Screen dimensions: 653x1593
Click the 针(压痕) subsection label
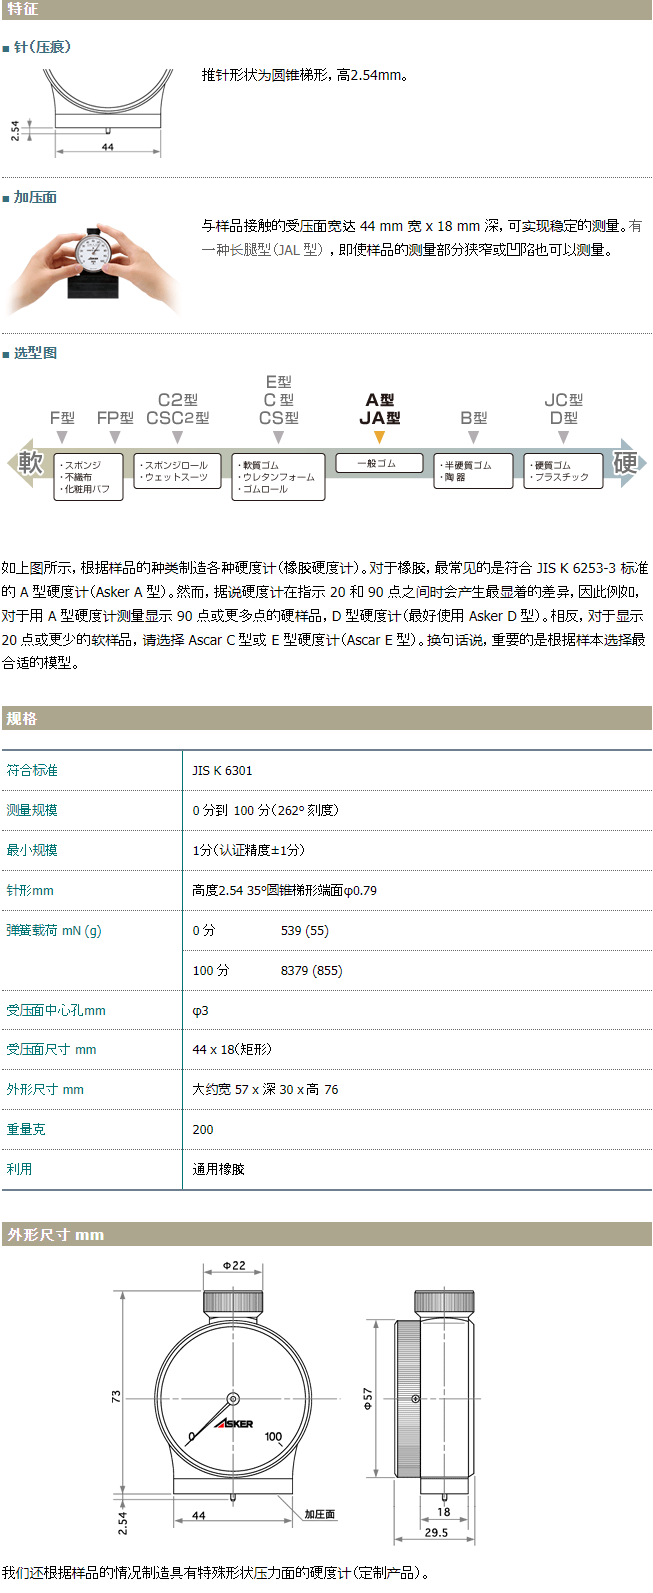42,47
